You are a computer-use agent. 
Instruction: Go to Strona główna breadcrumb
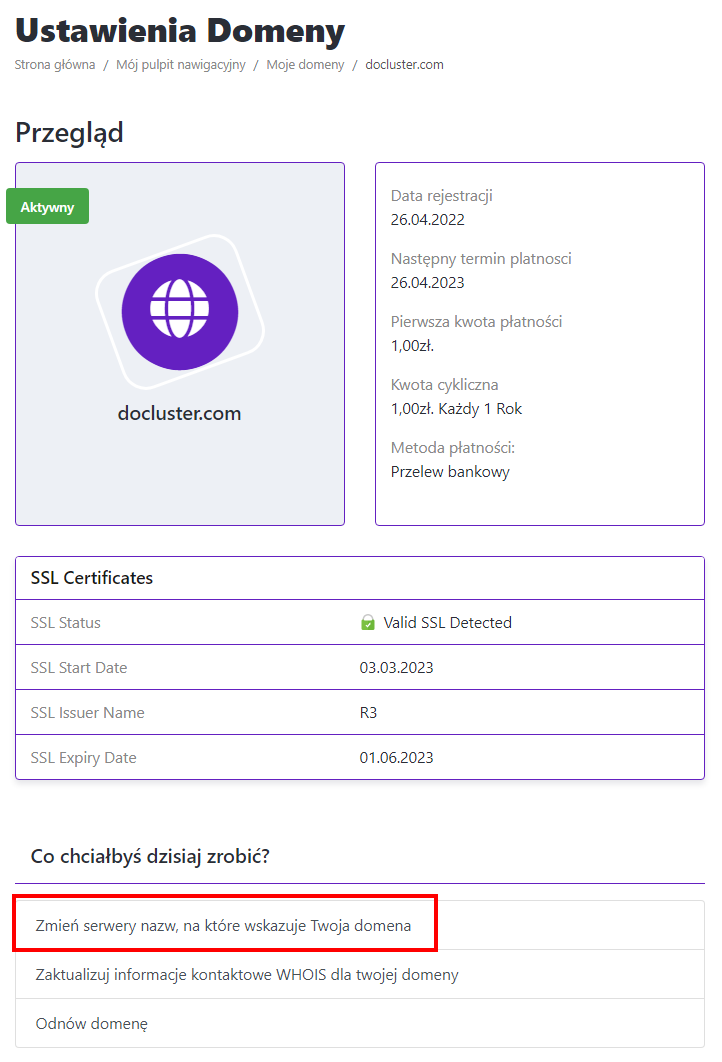click(55, 65)
